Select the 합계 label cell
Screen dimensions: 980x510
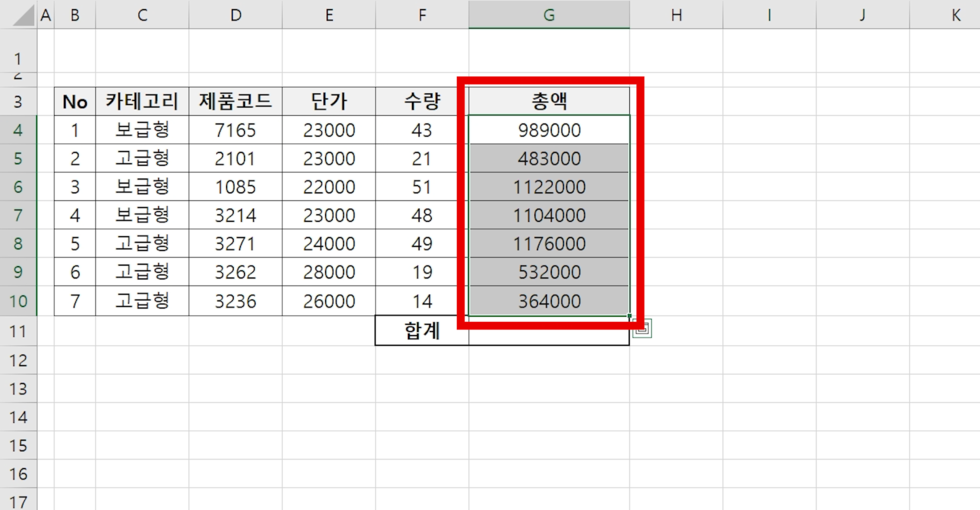tap(422, 331)
